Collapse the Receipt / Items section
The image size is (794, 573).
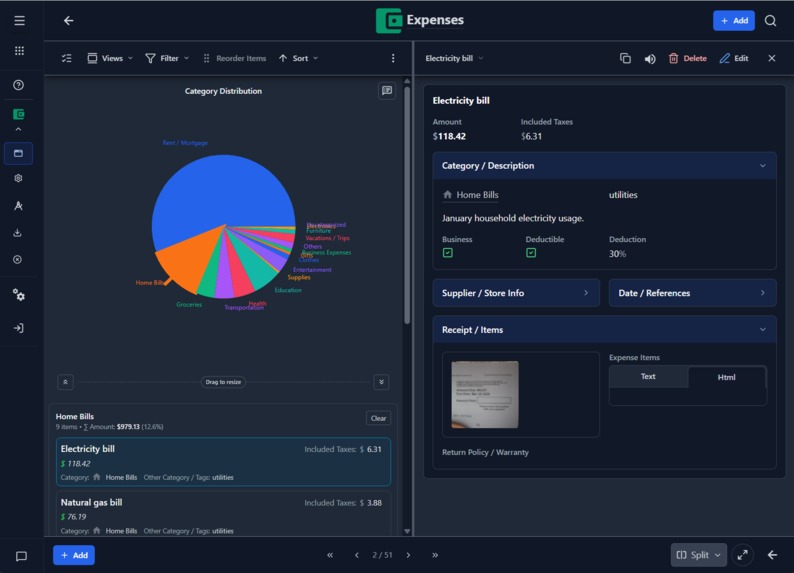604,330
